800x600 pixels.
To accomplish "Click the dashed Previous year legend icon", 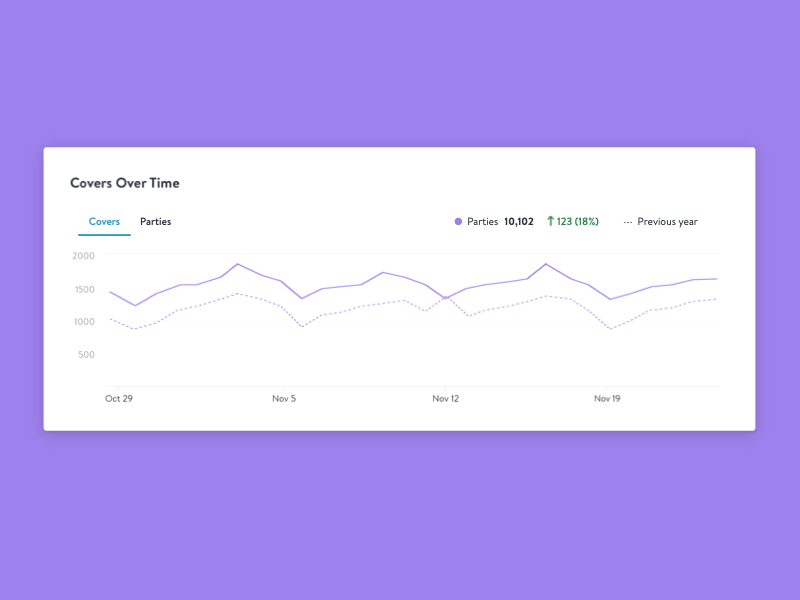I will (628, 221).
